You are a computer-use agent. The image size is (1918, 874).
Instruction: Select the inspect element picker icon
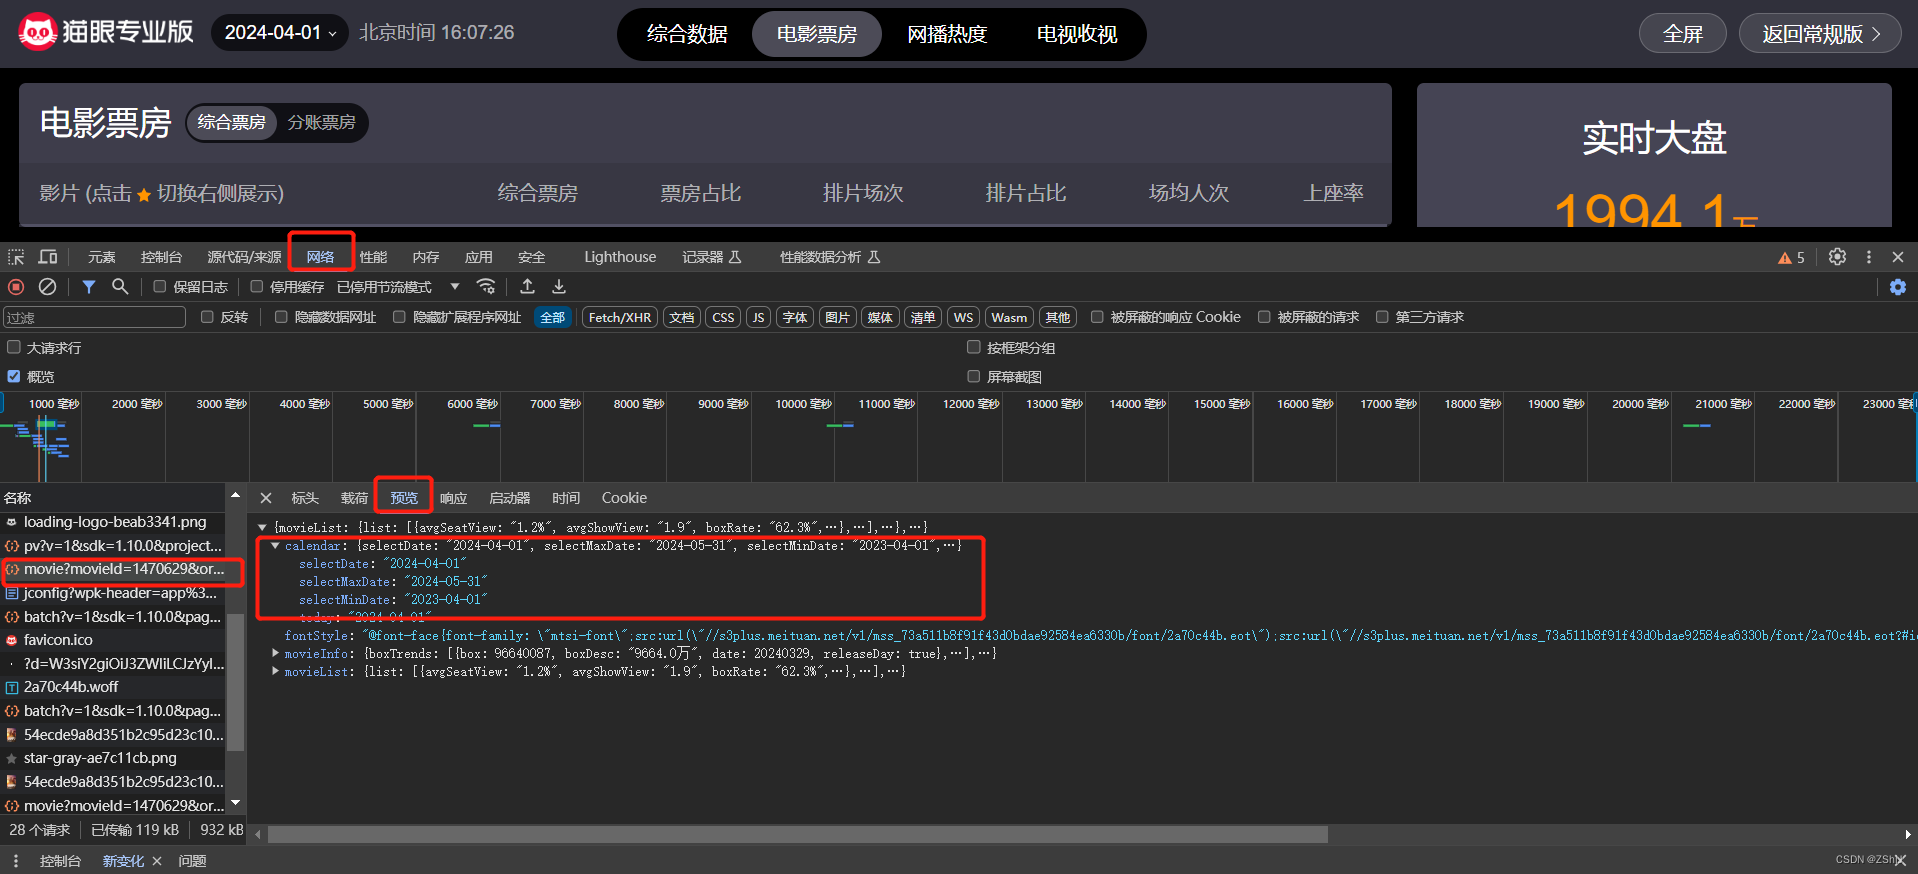click(16, 257)
